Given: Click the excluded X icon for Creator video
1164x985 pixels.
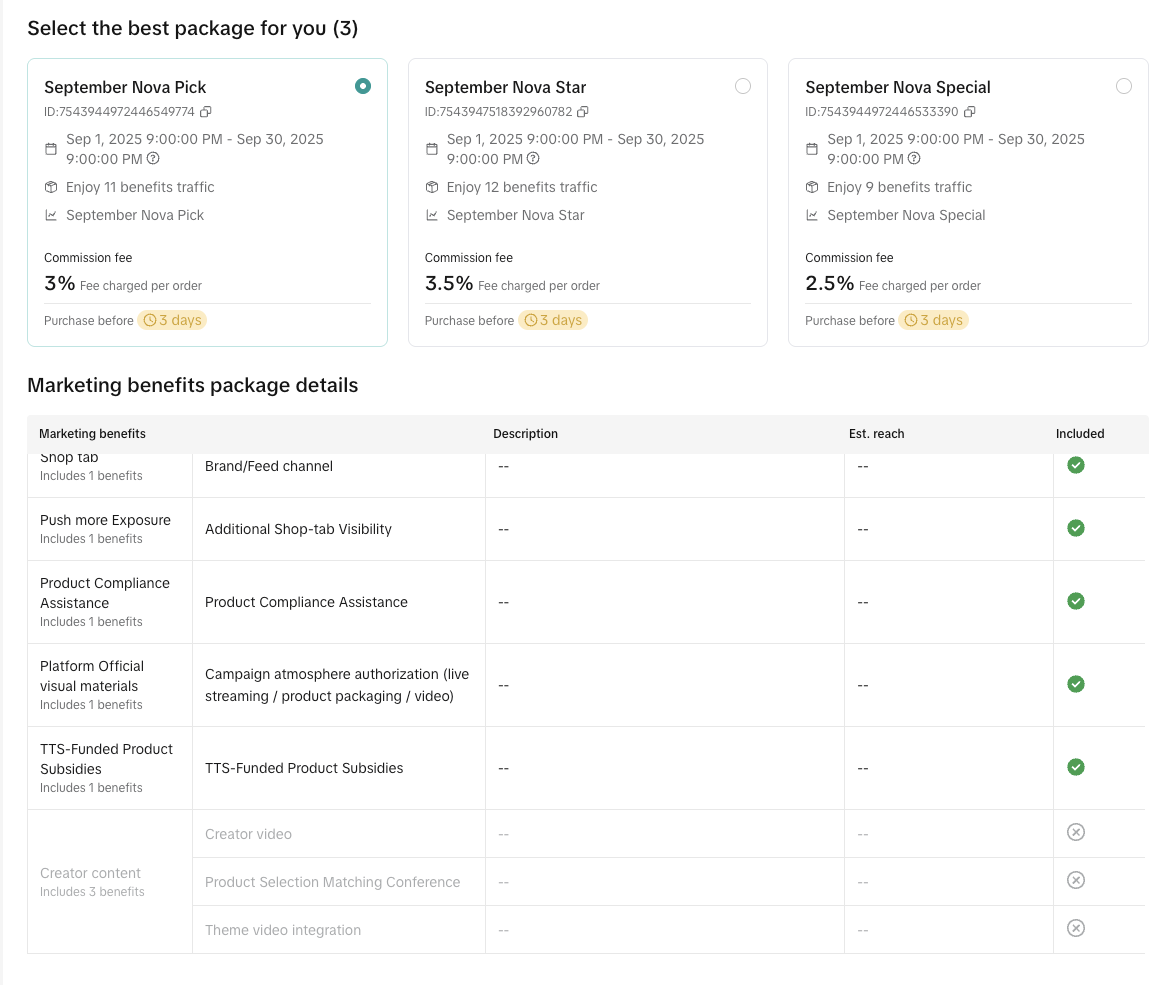Looking at the screenshot, I should [x=1075, y=833].
